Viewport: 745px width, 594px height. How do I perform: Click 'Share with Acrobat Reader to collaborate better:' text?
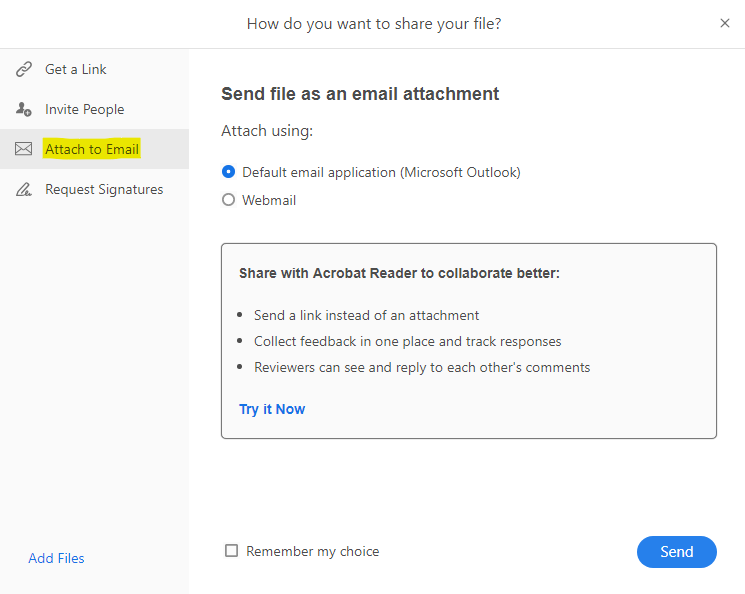click(x=400, y=273)
